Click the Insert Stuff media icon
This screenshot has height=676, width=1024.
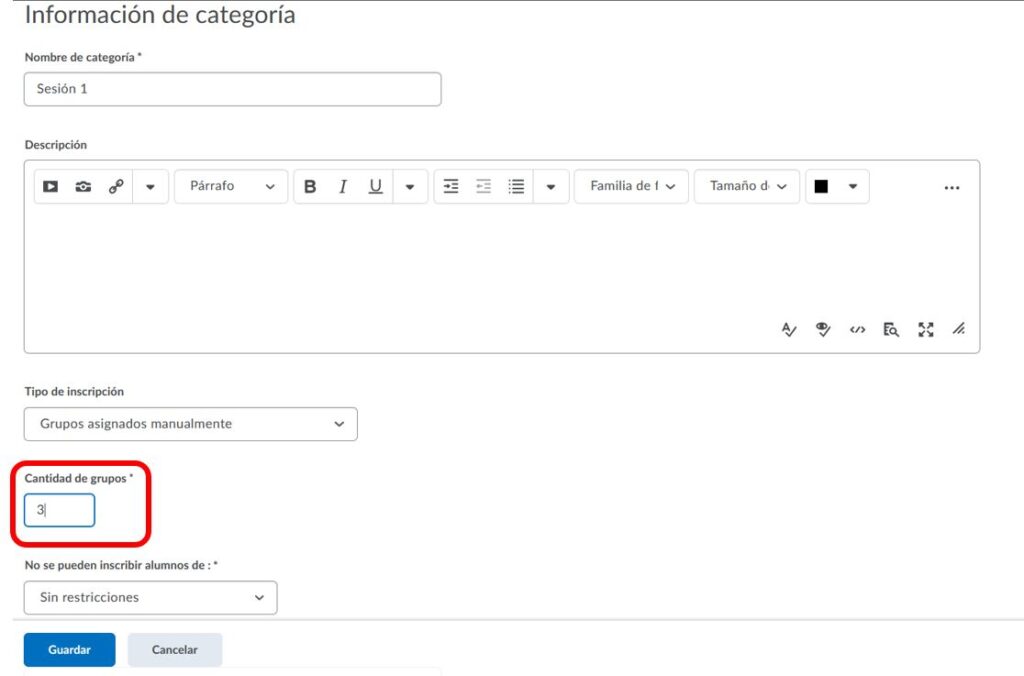[50, 187]
